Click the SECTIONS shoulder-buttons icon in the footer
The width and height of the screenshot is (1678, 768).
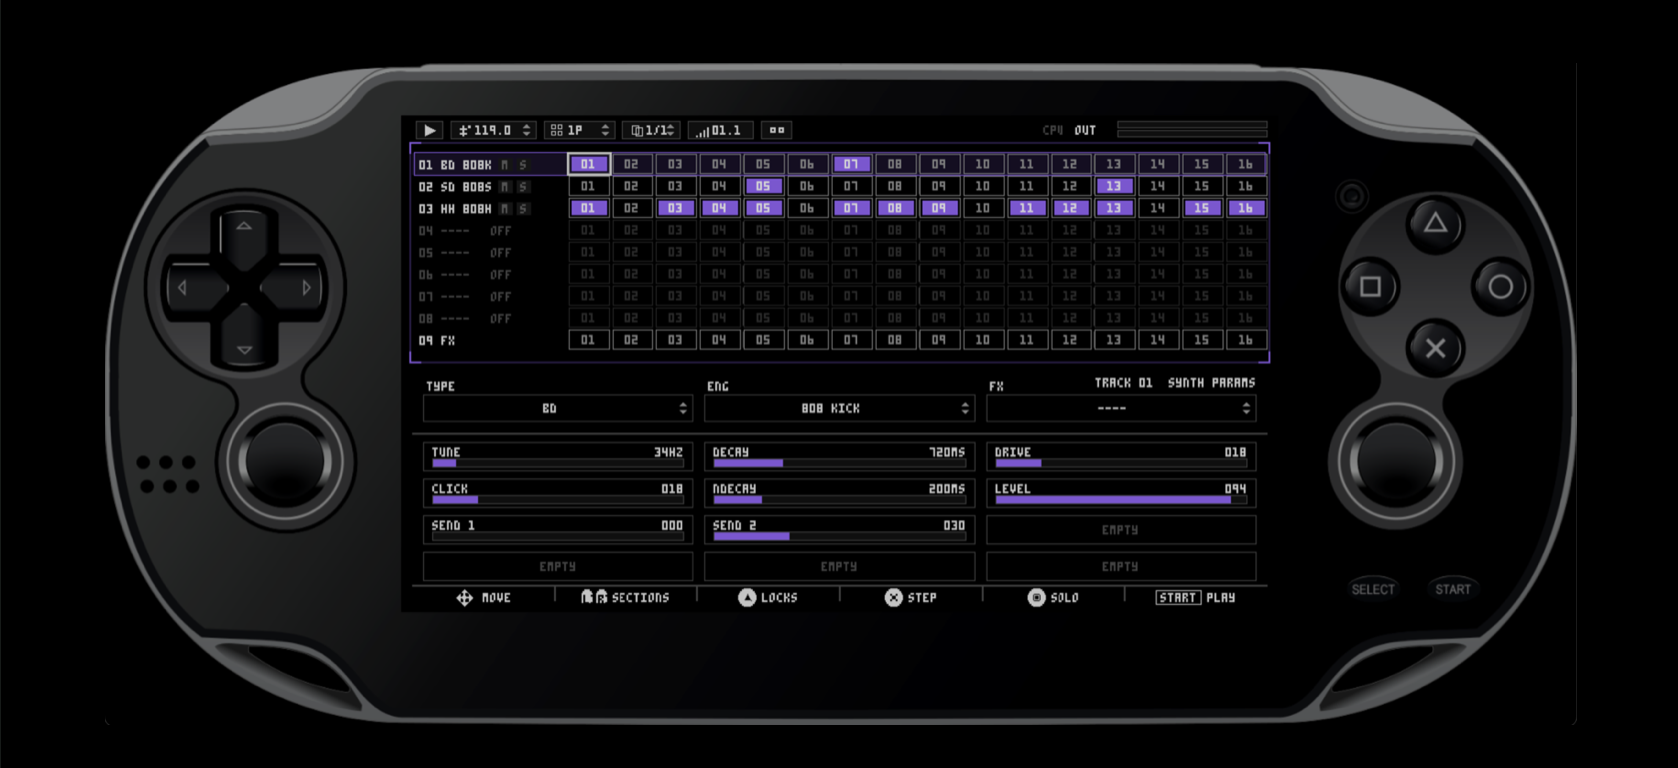coord(594,597)
